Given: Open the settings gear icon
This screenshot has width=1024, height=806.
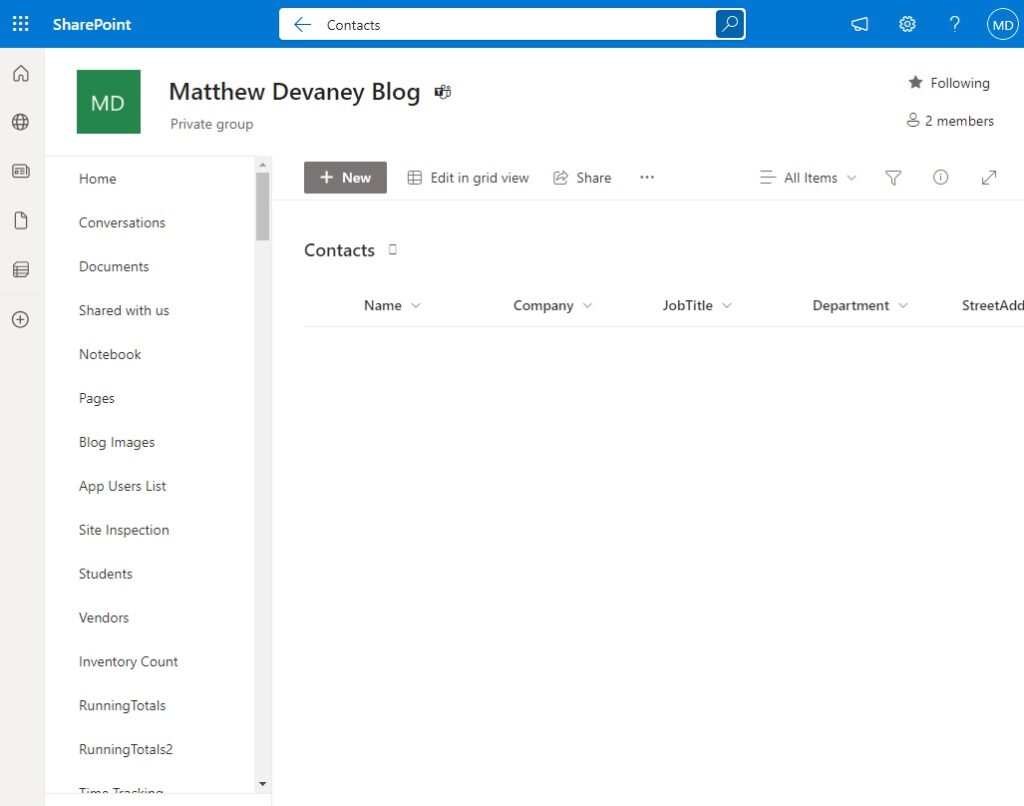Looking at the screenshot, I should [906, 24].
